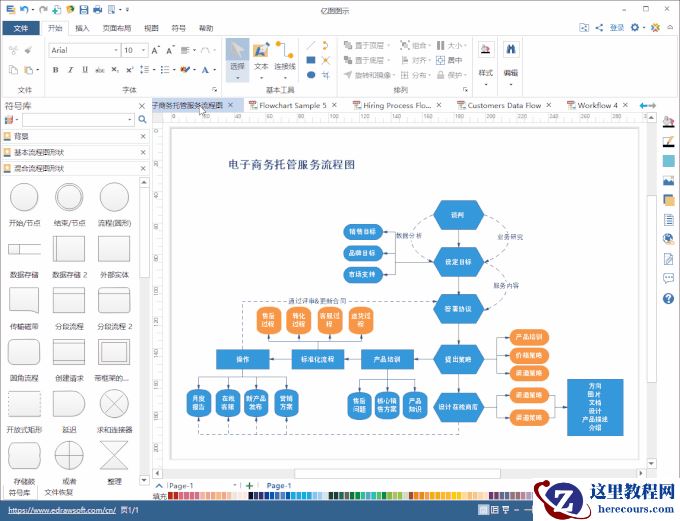Switch to the View ribbon tab

click(151, 28)
